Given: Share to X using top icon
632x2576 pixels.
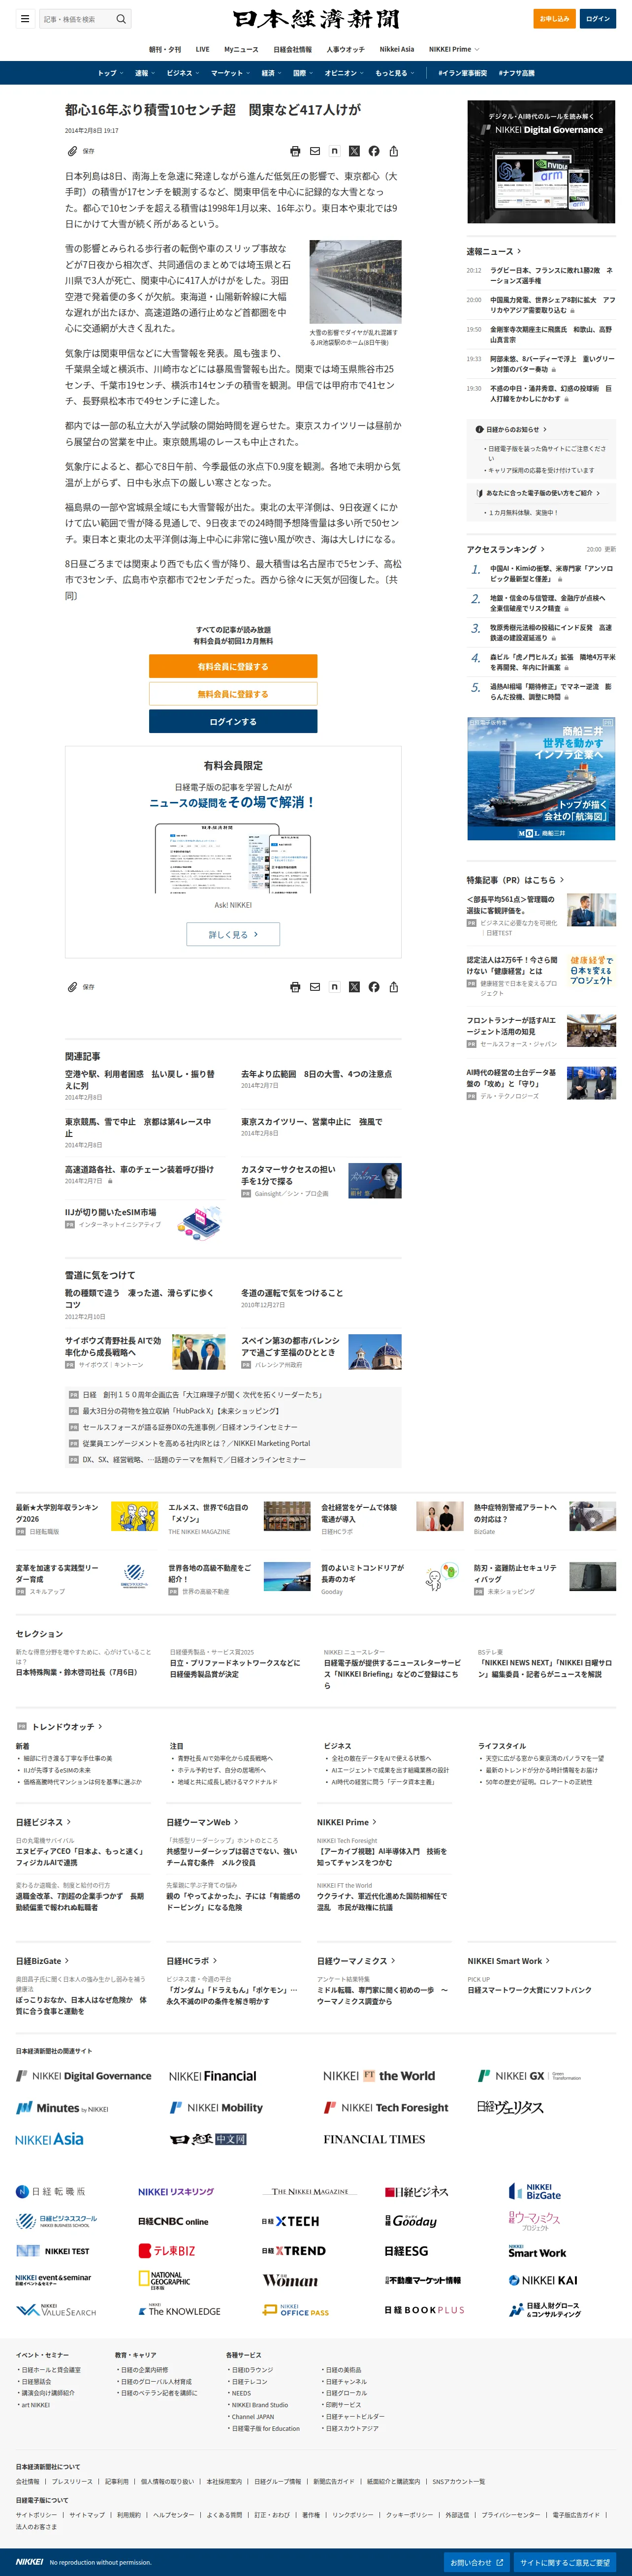Looking at the screenshot, I should click(354, 151).
